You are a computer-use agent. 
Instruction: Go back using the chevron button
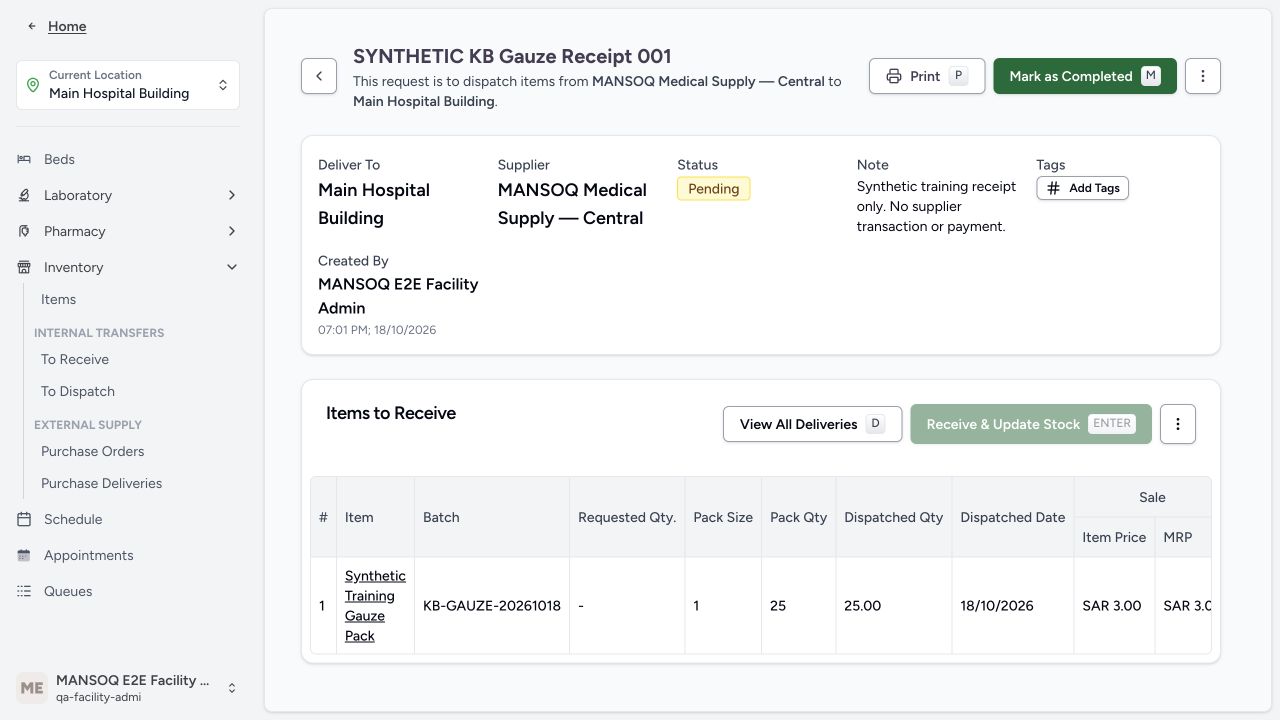tap(319, 76)
